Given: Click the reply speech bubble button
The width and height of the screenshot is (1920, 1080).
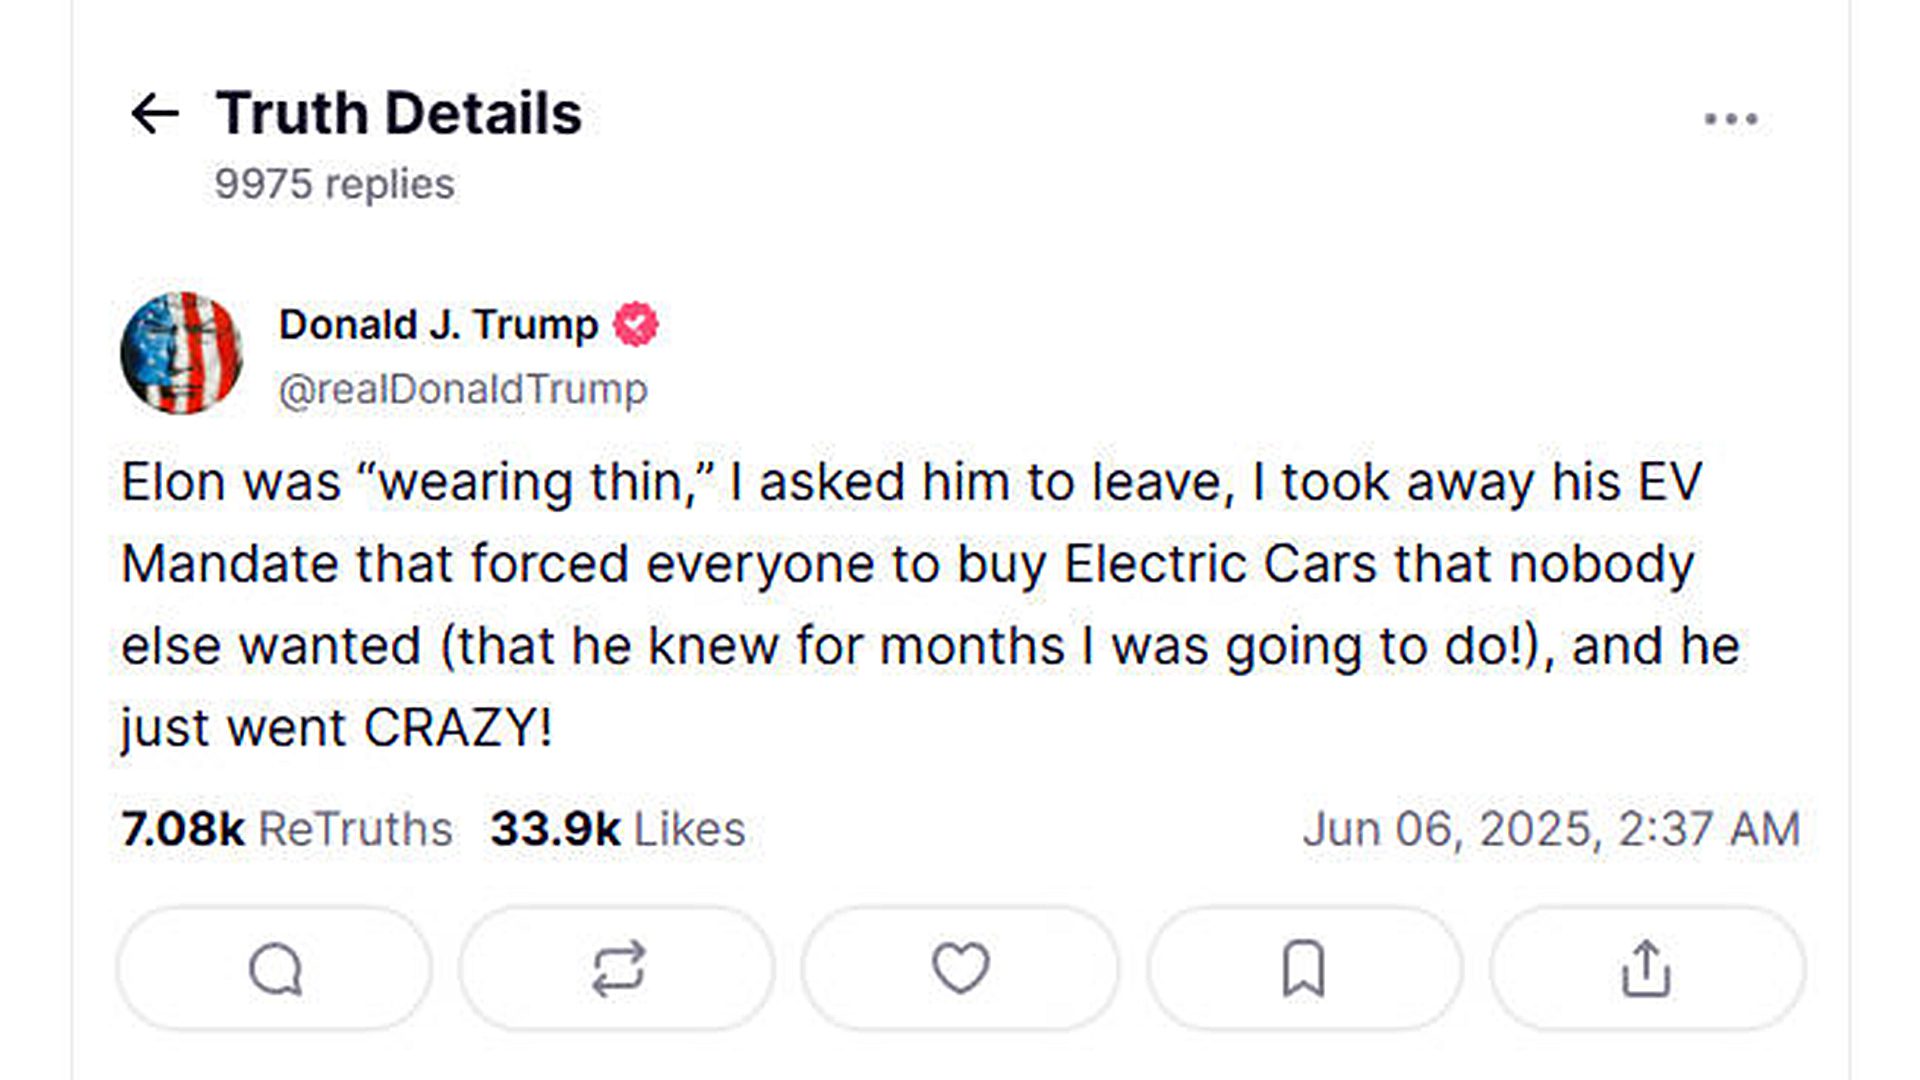Looking at the screenshot, I should pyautogui.click(x=275, y=968).
